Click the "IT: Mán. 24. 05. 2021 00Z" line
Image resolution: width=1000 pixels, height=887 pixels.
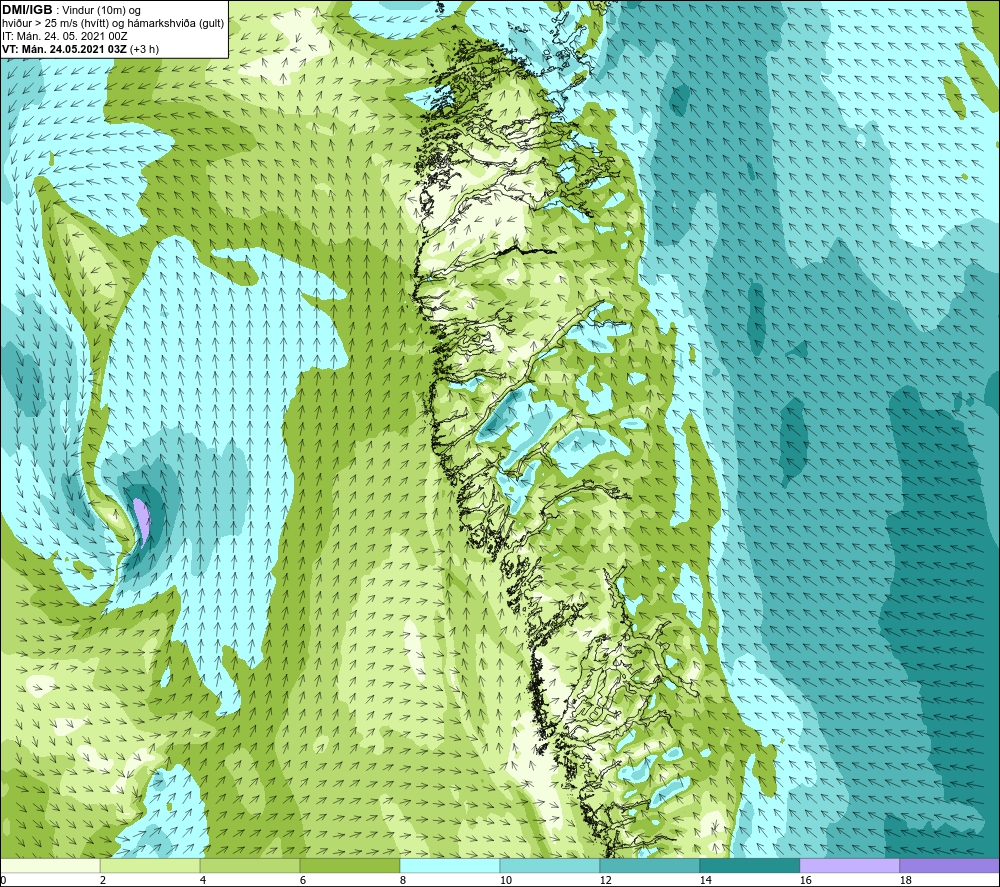point(64,36)
